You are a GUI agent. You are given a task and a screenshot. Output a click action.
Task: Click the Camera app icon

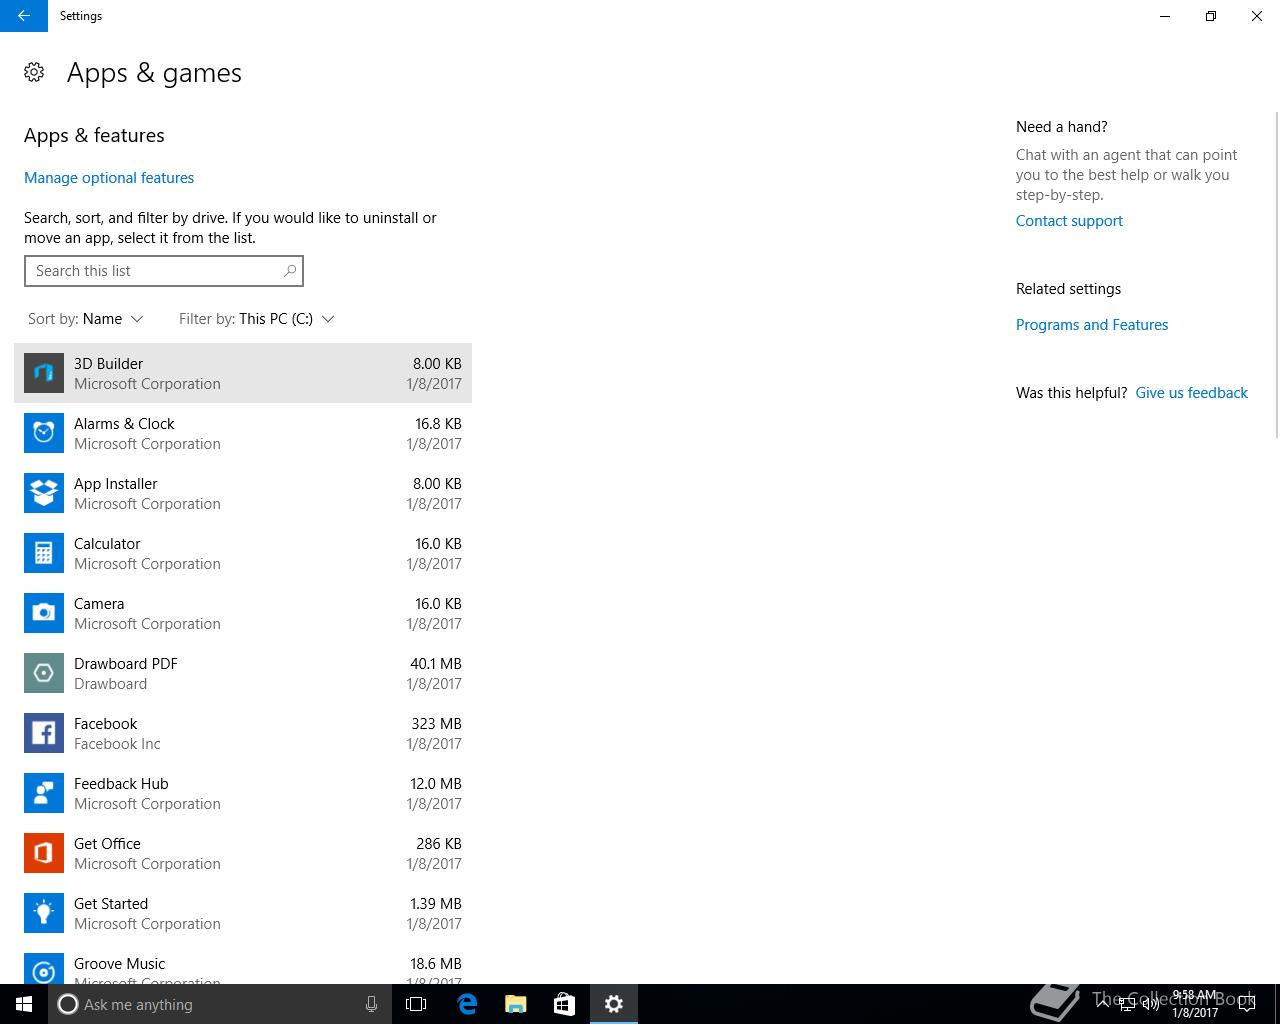click(44, 613)
